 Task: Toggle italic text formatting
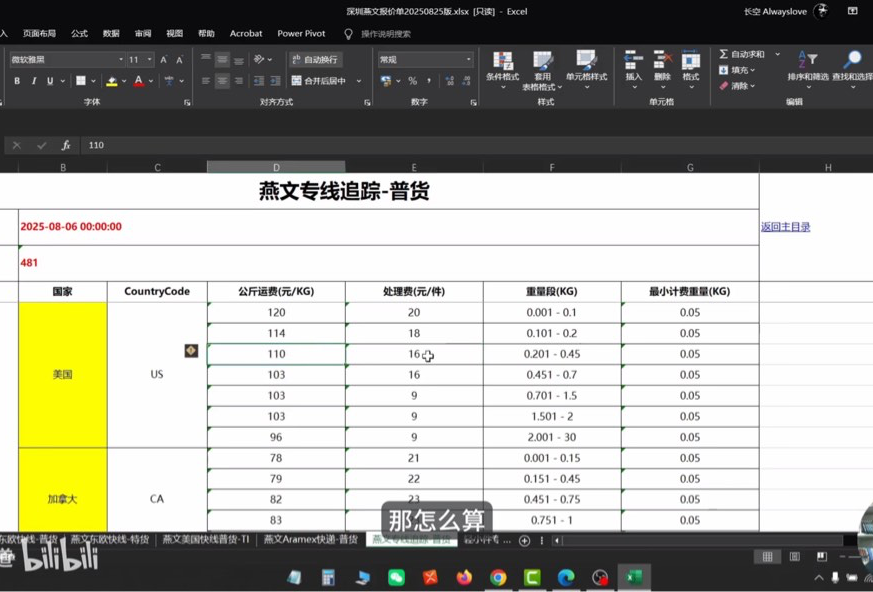point(34,81)
